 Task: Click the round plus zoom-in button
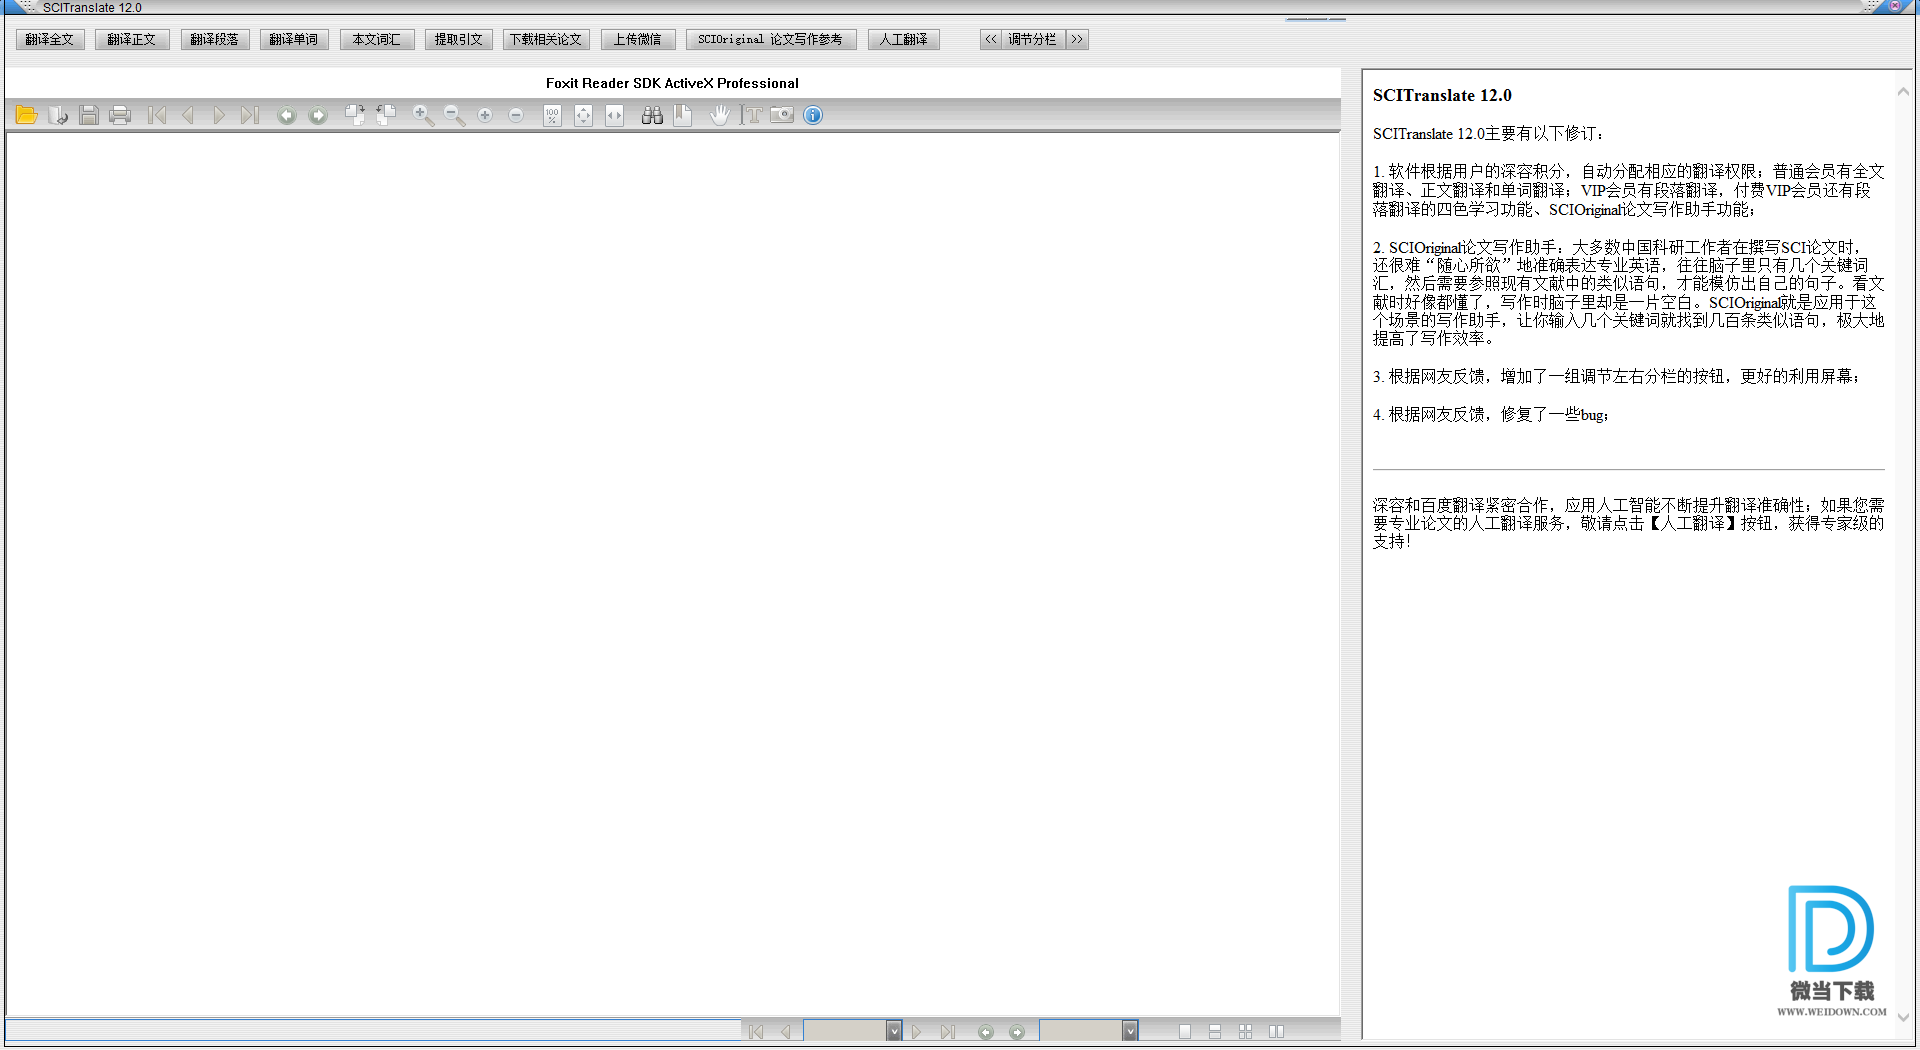[485, 116]
